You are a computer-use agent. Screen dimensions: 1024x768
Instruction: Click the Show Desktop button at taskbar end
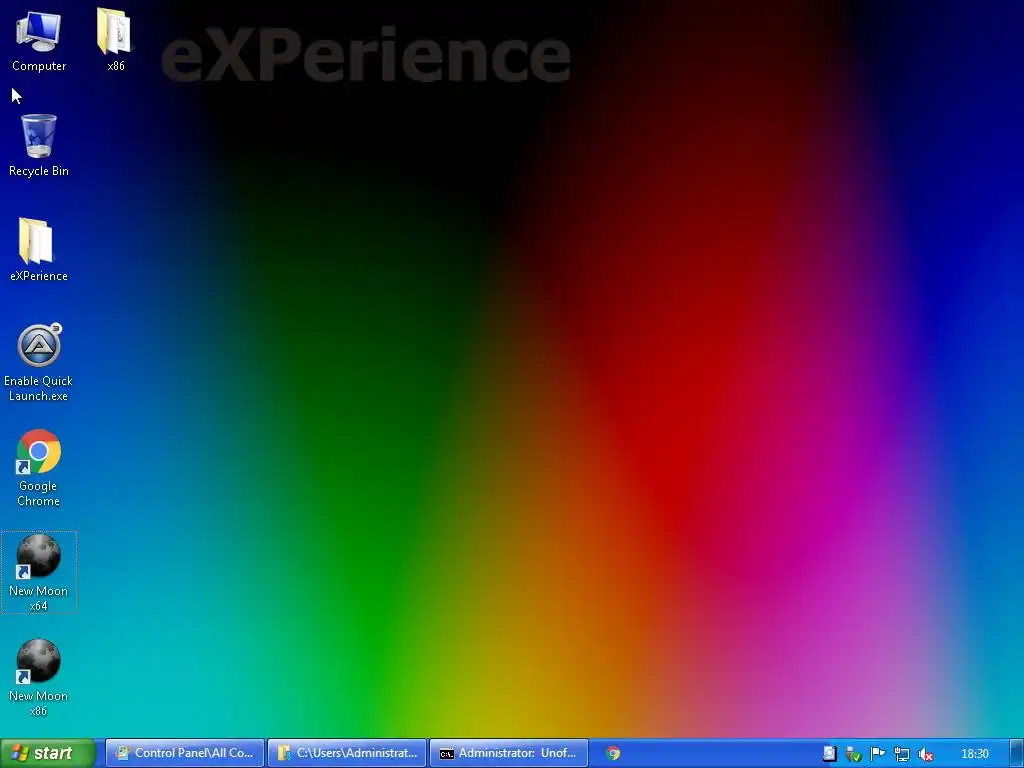(1016, 753)
